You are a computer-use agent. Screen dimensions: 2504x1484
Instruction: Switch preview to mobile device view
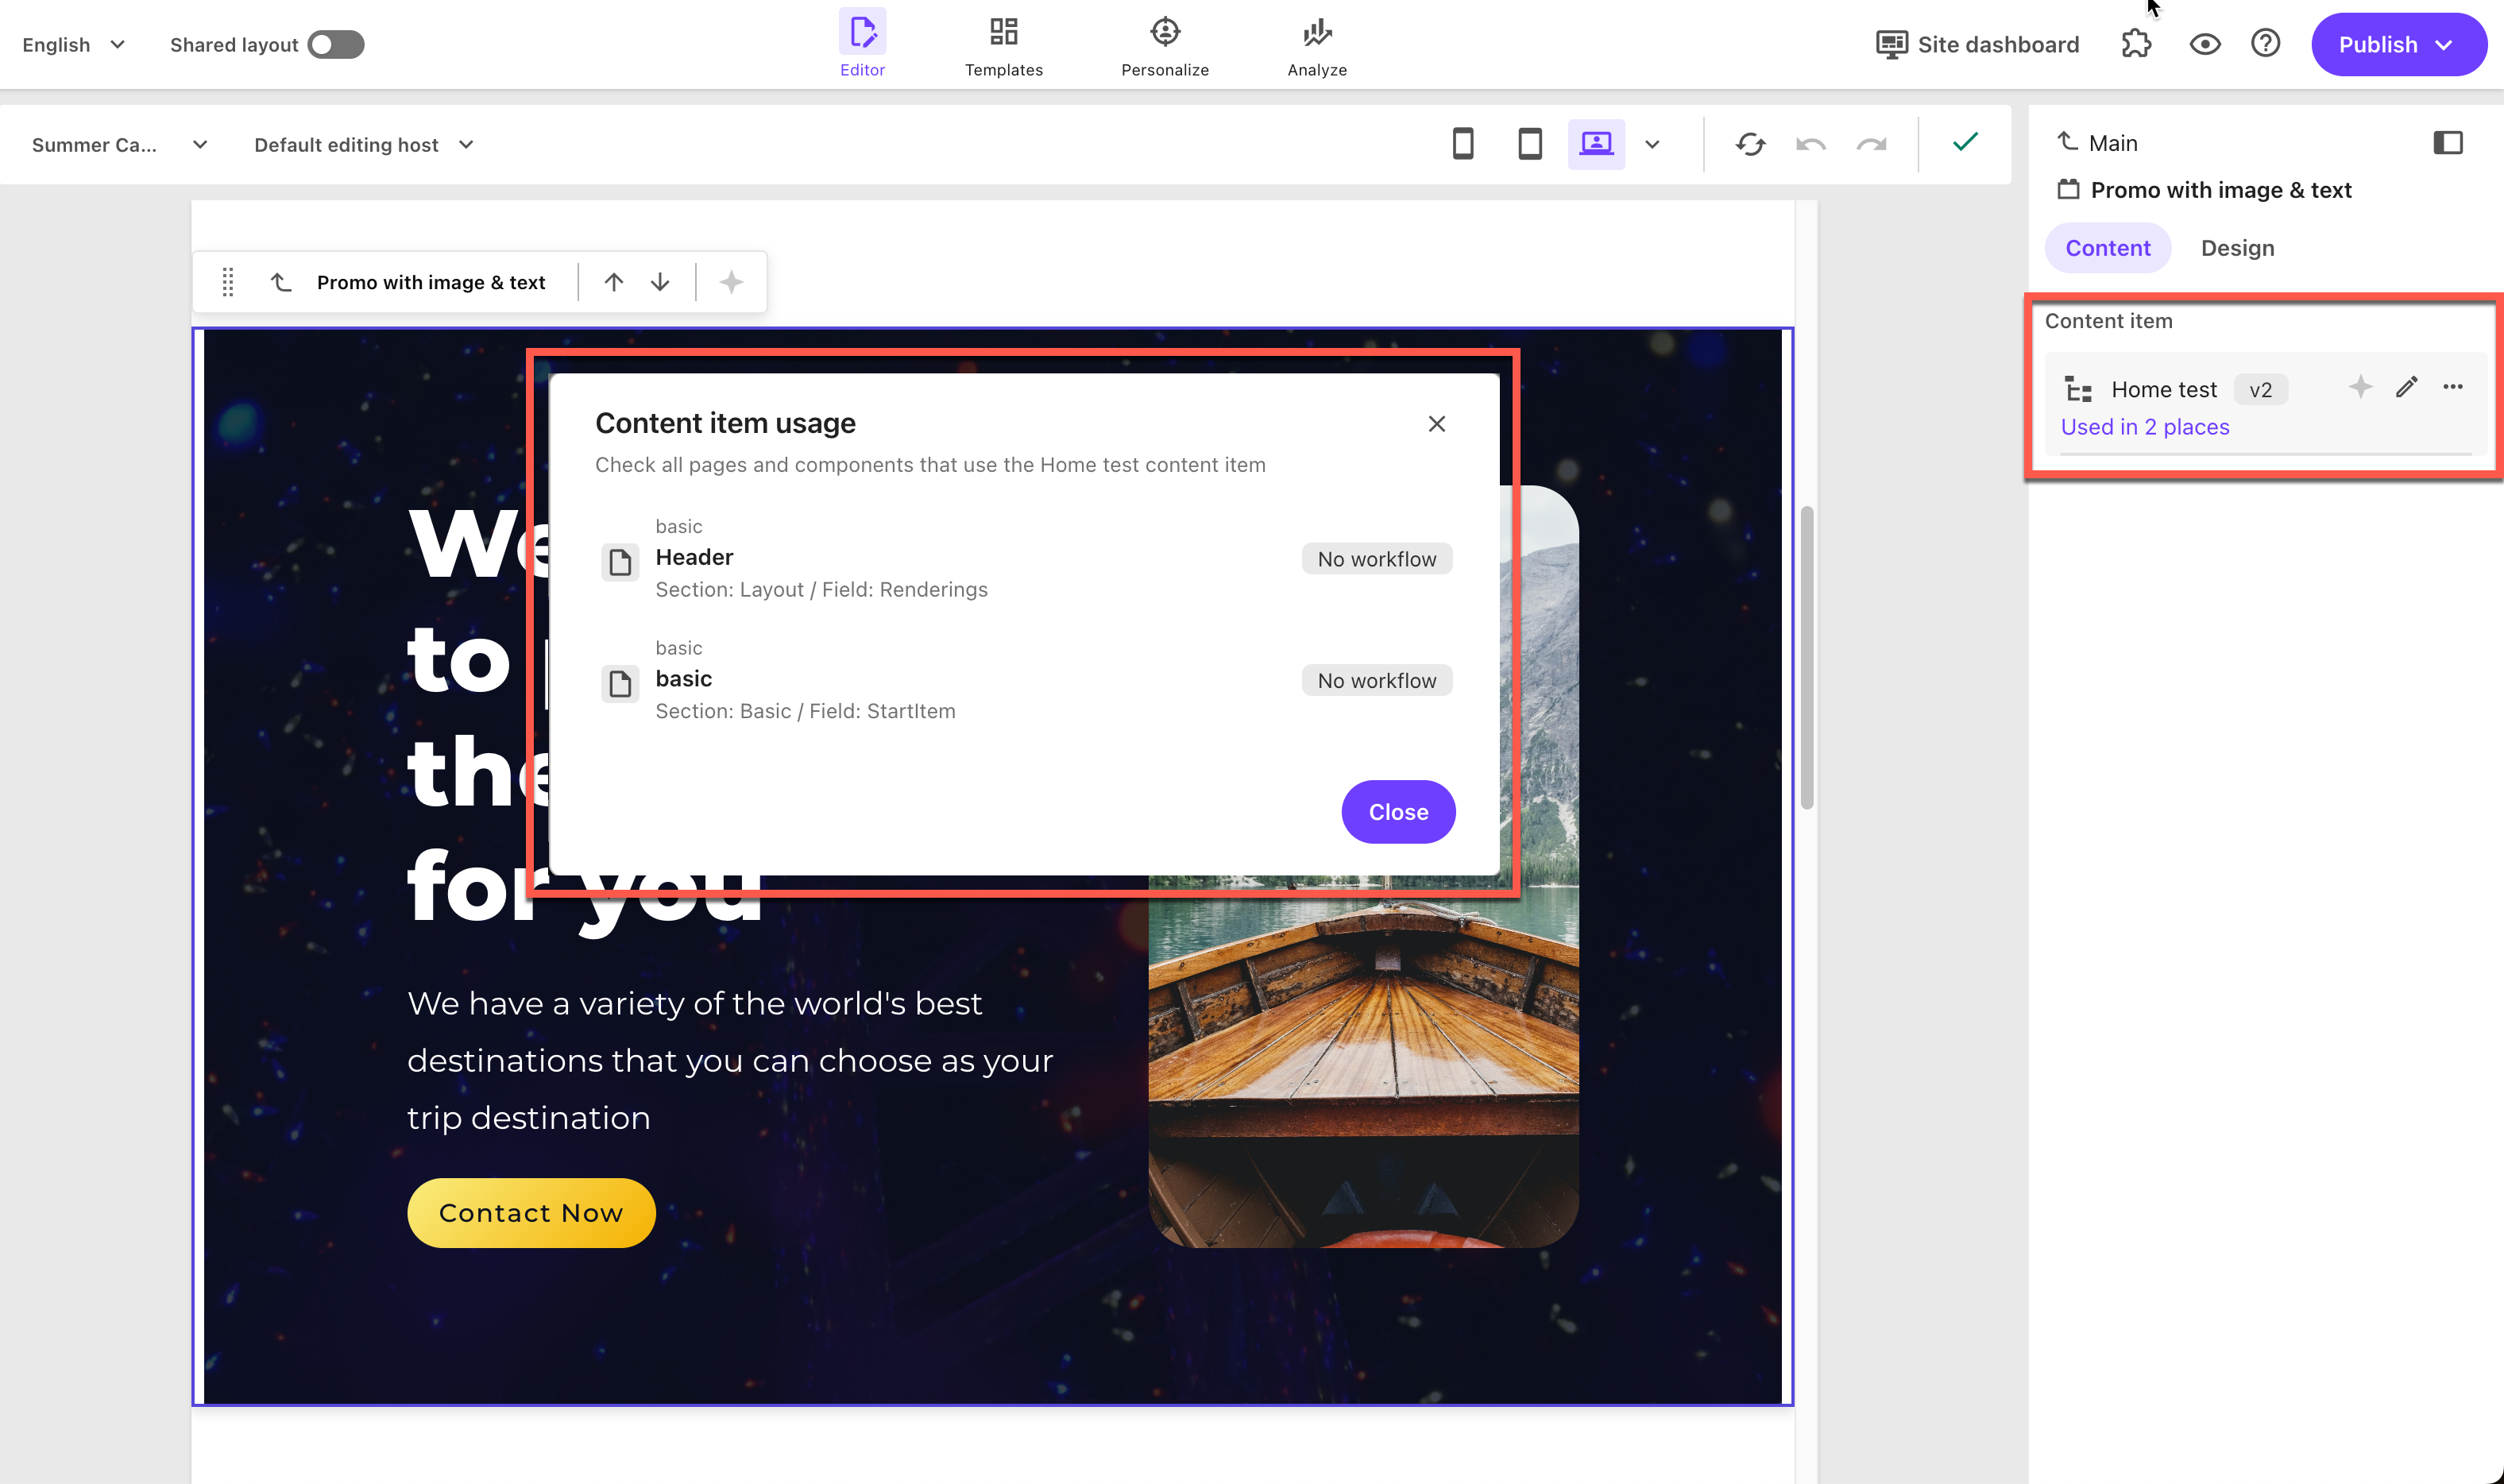(1463, 144)
